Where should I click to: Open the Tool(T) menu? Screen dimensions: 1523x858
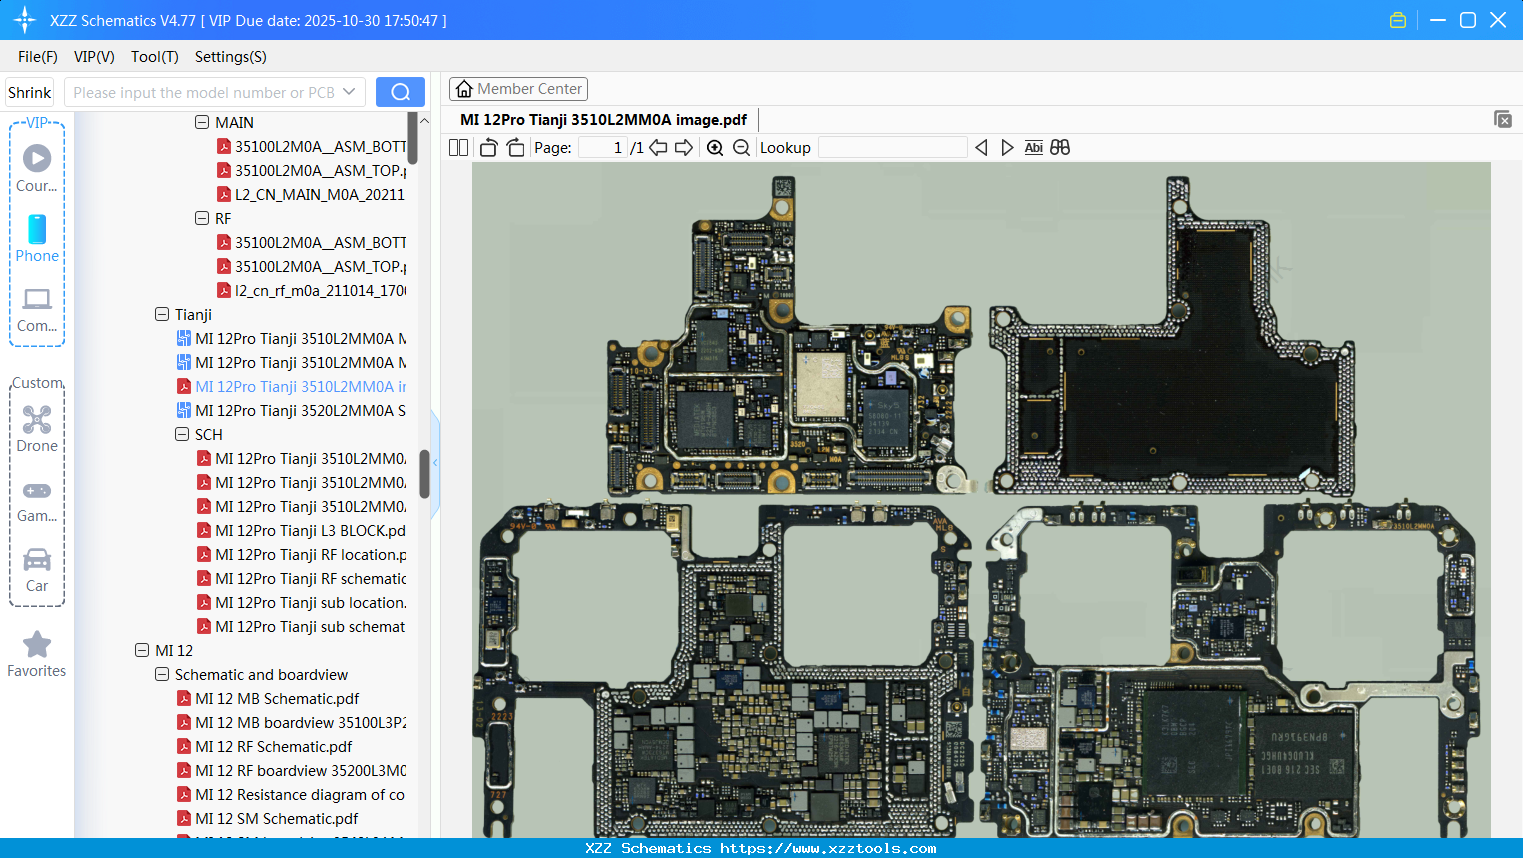click(154, 57)
